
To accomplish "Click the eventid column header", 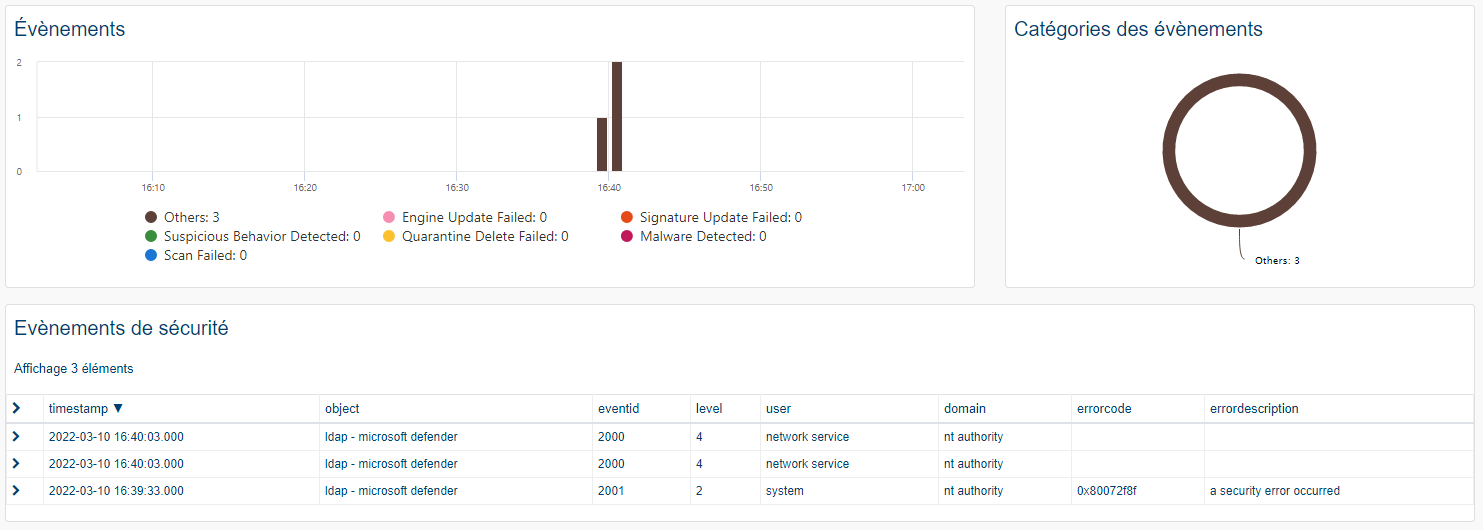I will 618,409.
